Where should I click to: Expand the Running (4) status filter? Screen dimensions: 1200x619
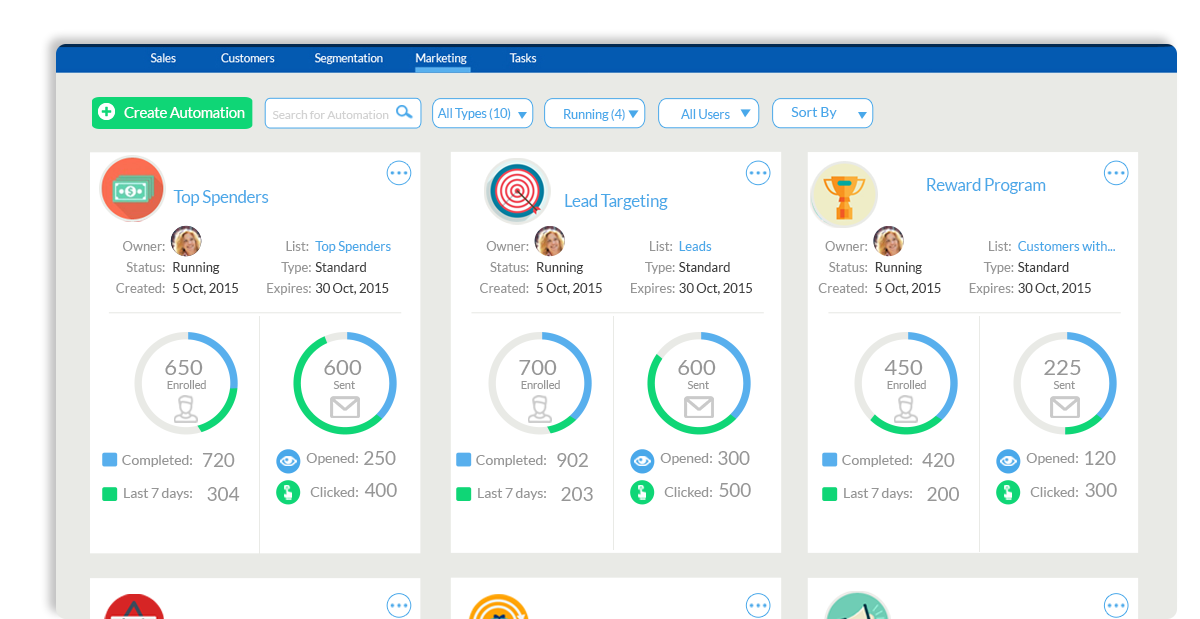pyautogui.click(x=594, y=113)
